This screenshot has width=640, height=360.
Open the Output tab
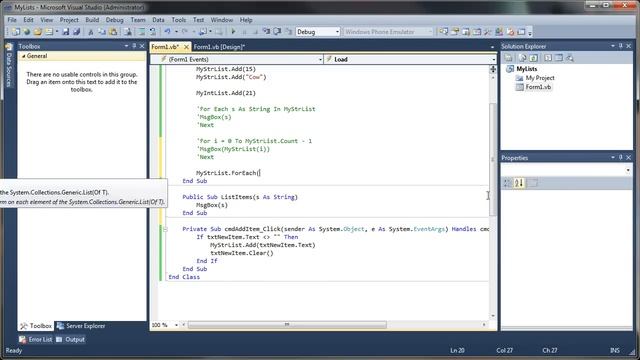click(70, 339)
